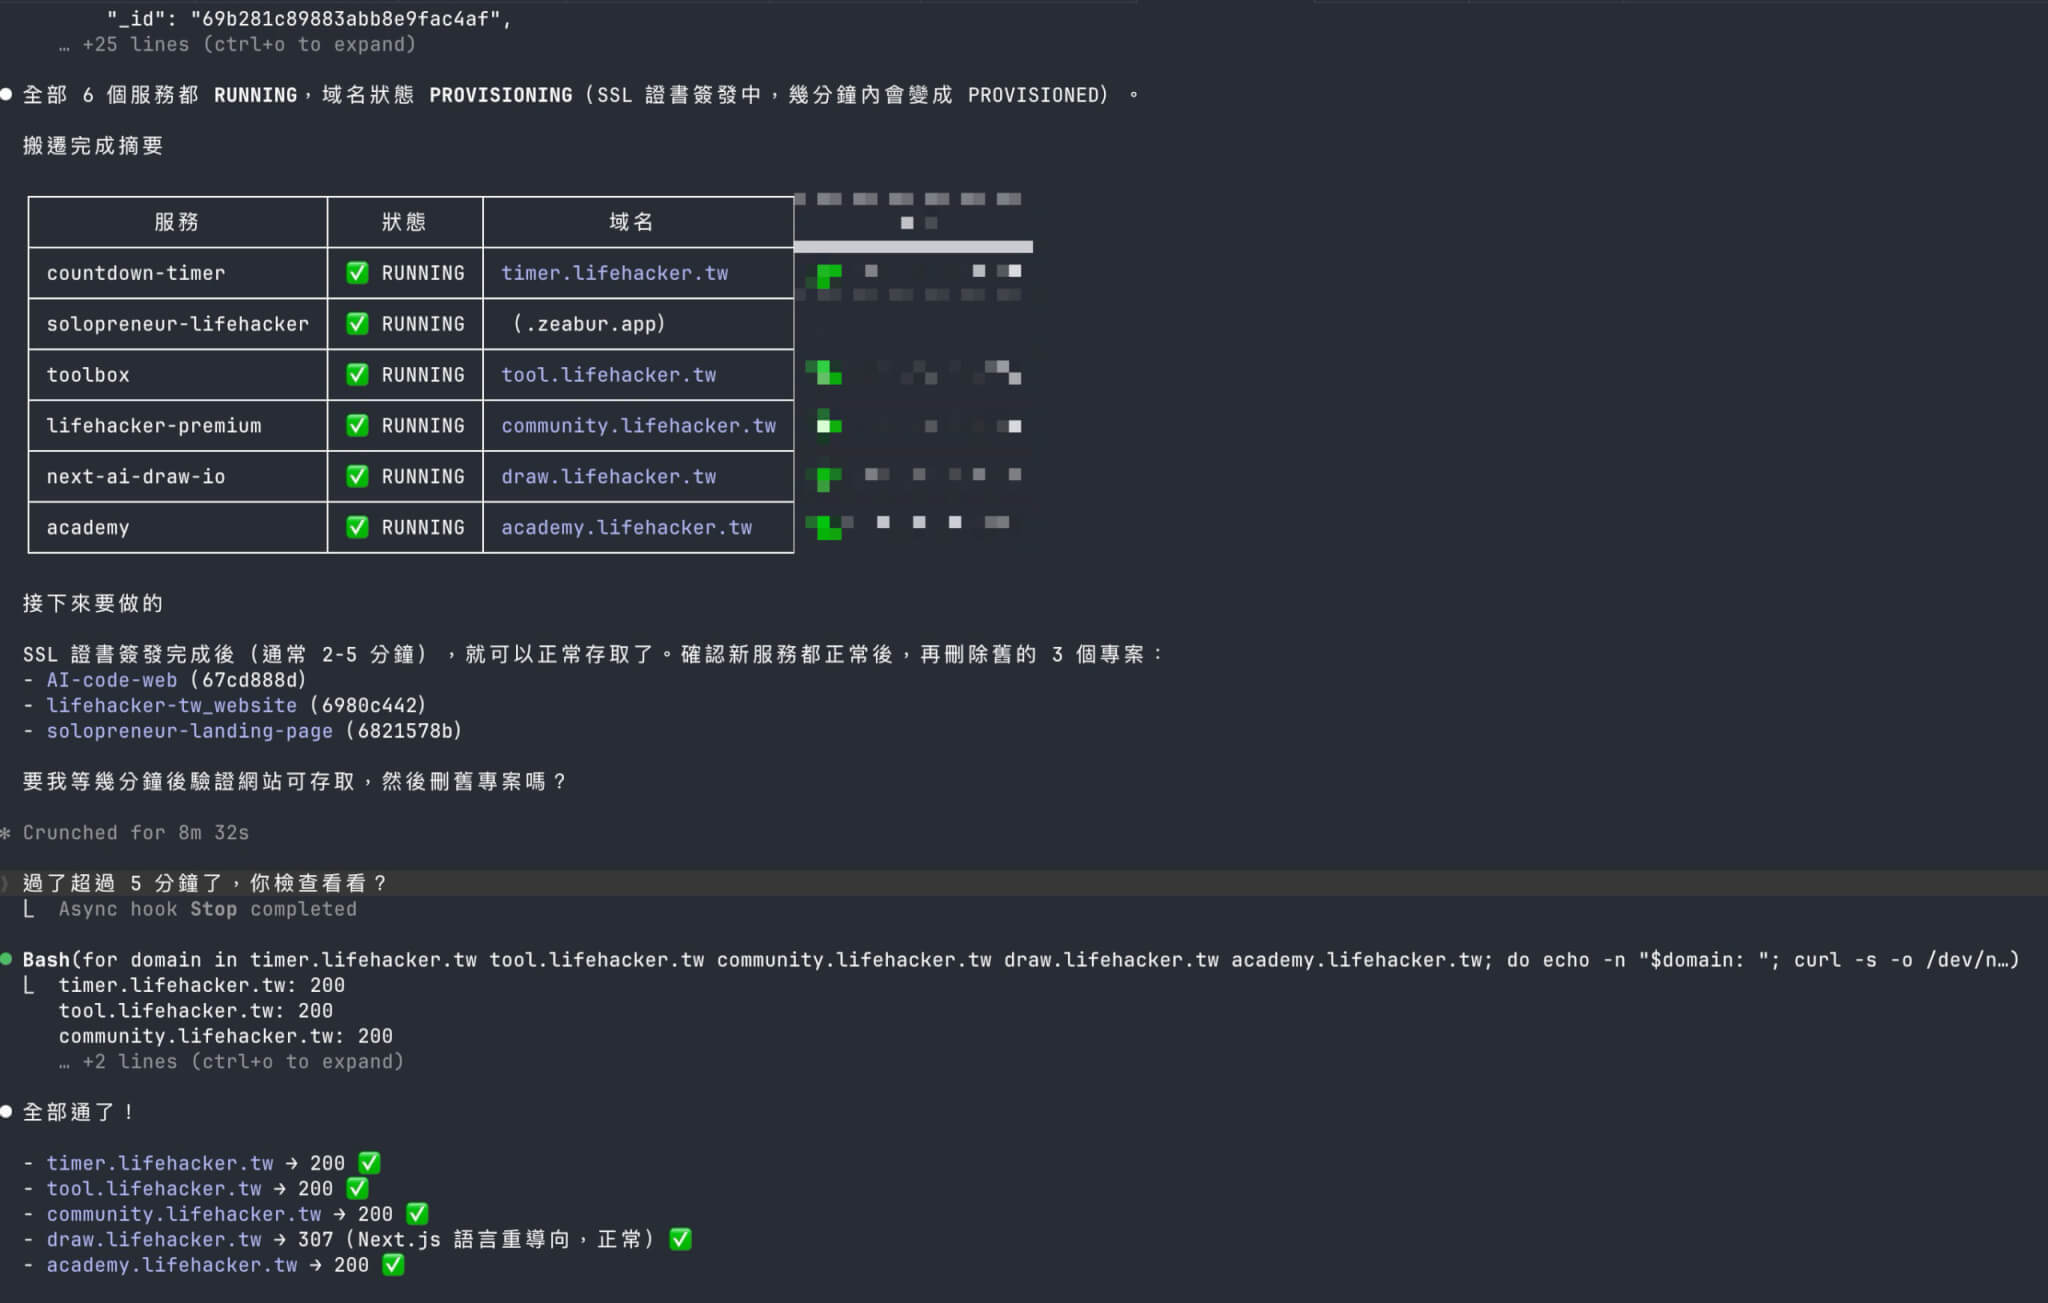Expand the +2 lines curl output
2048x1303 pixels.
pos(231,1062)
